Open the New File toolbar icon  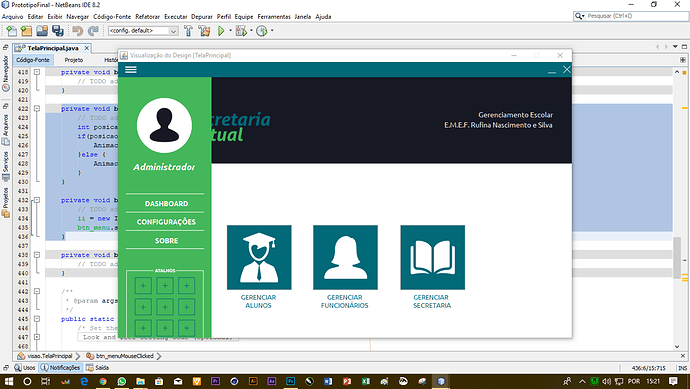[11, 31]
